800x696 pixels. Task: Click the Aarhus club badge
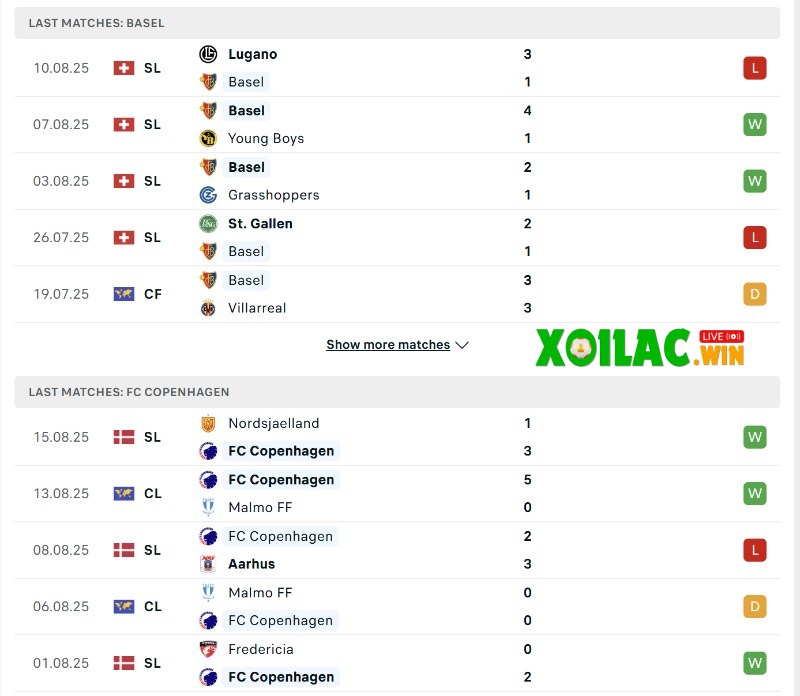[208, 564]
